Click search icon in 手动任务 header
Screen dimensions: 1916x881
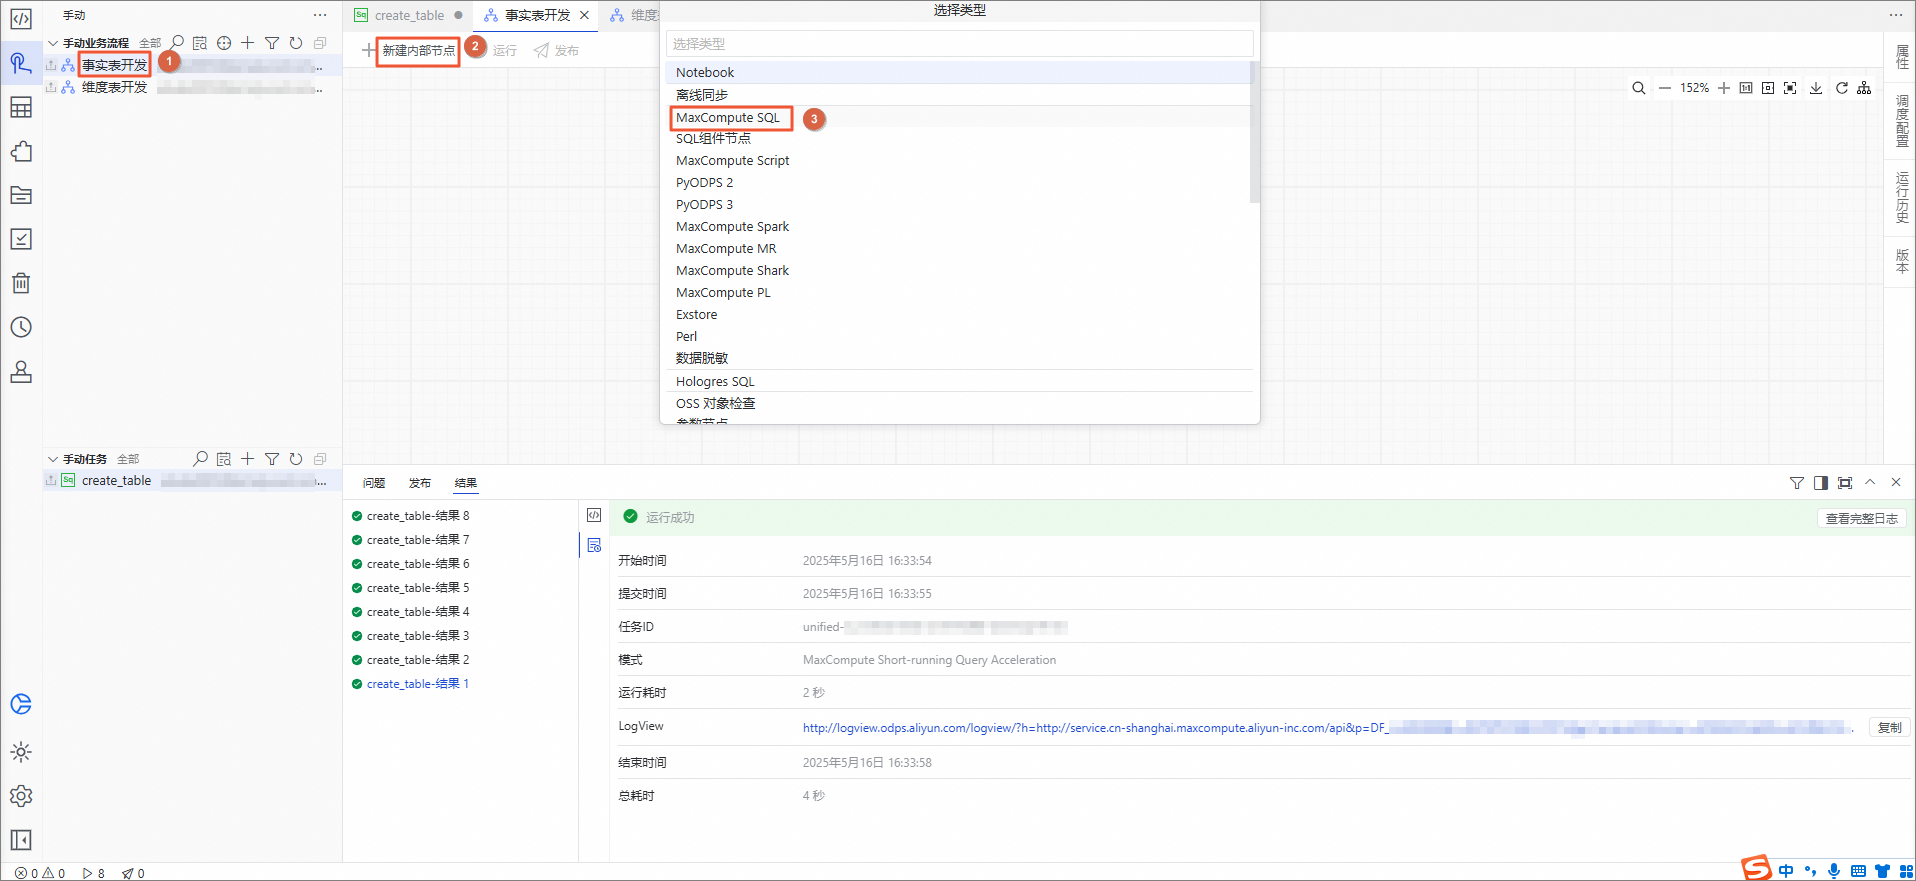(x=200, y=459)
